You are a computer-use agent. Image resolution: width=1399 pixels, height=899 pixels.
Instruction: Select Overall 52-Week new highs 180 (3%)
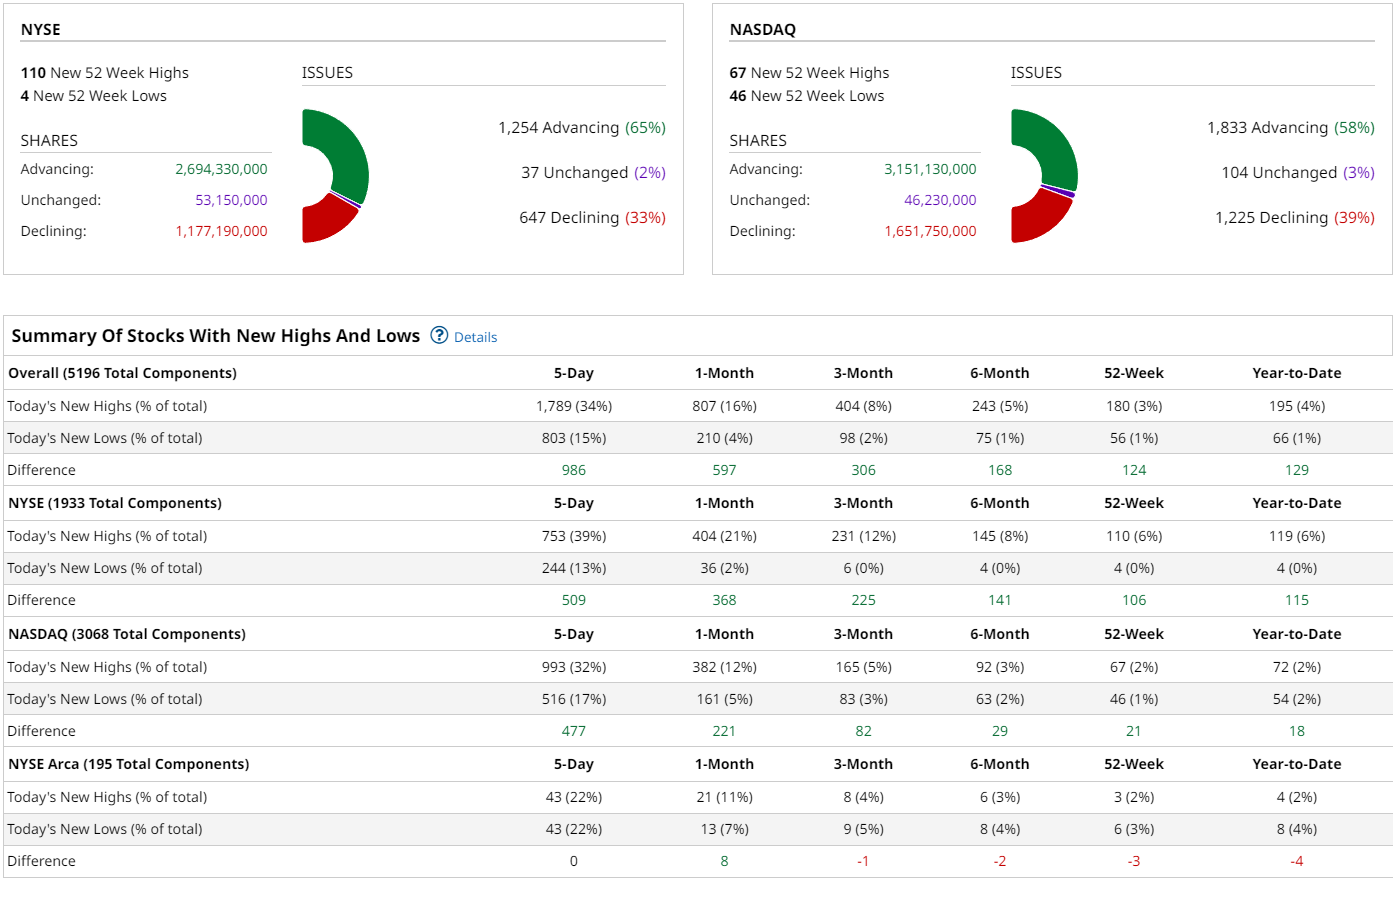point(1134,406)
